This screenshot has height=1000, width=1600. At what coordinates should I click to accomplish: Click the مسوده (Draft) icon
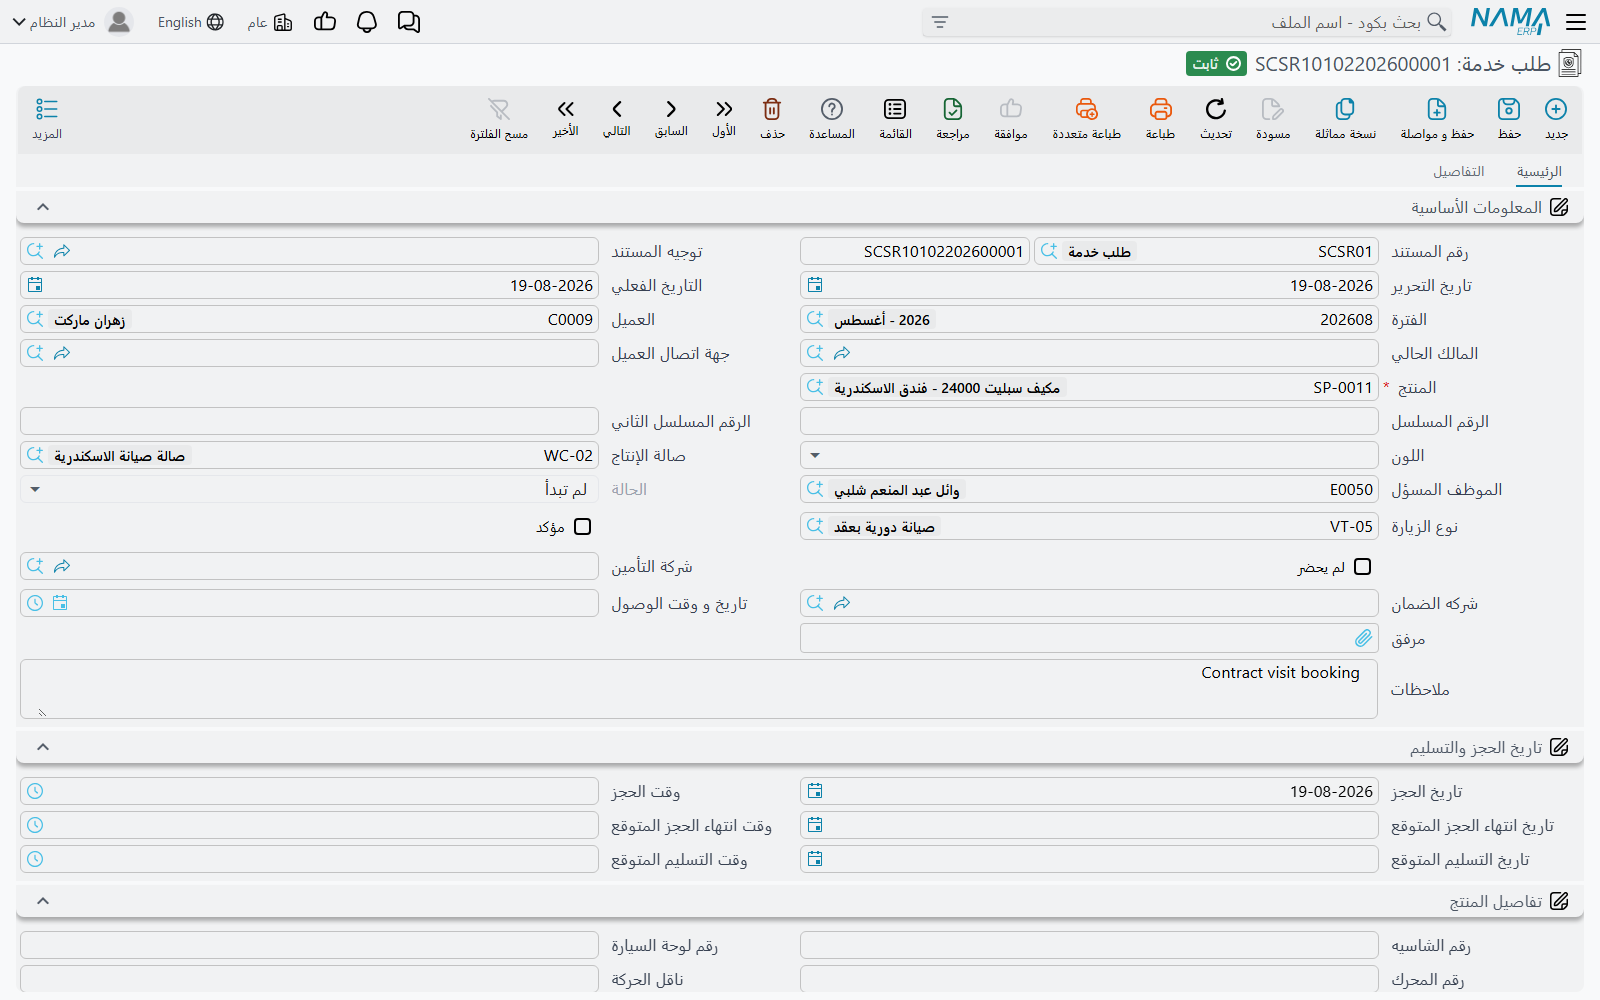(1273, 109)
